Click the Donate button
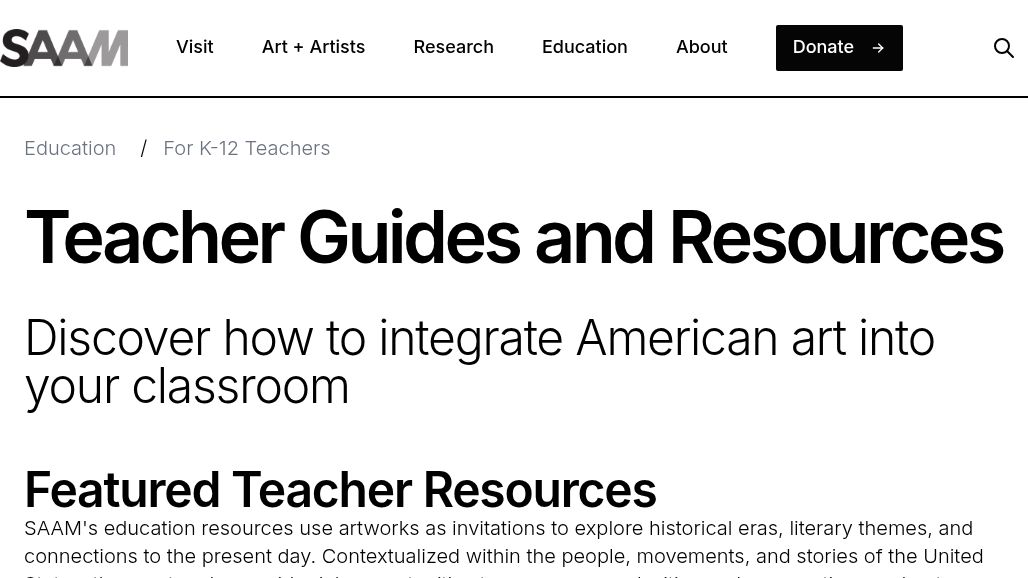Screen dimensions: 1028x578 (x=839, y=47)
